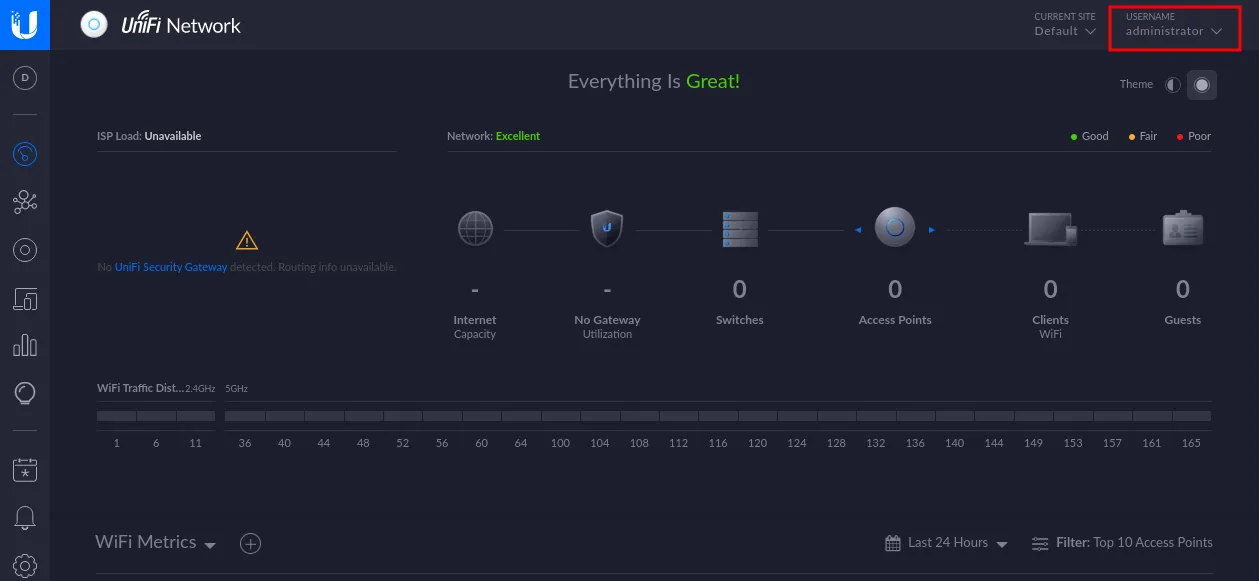Open the Insights panel icon
The width and height of the screenshot is (1259, 581).
click(x=24, y=392)
